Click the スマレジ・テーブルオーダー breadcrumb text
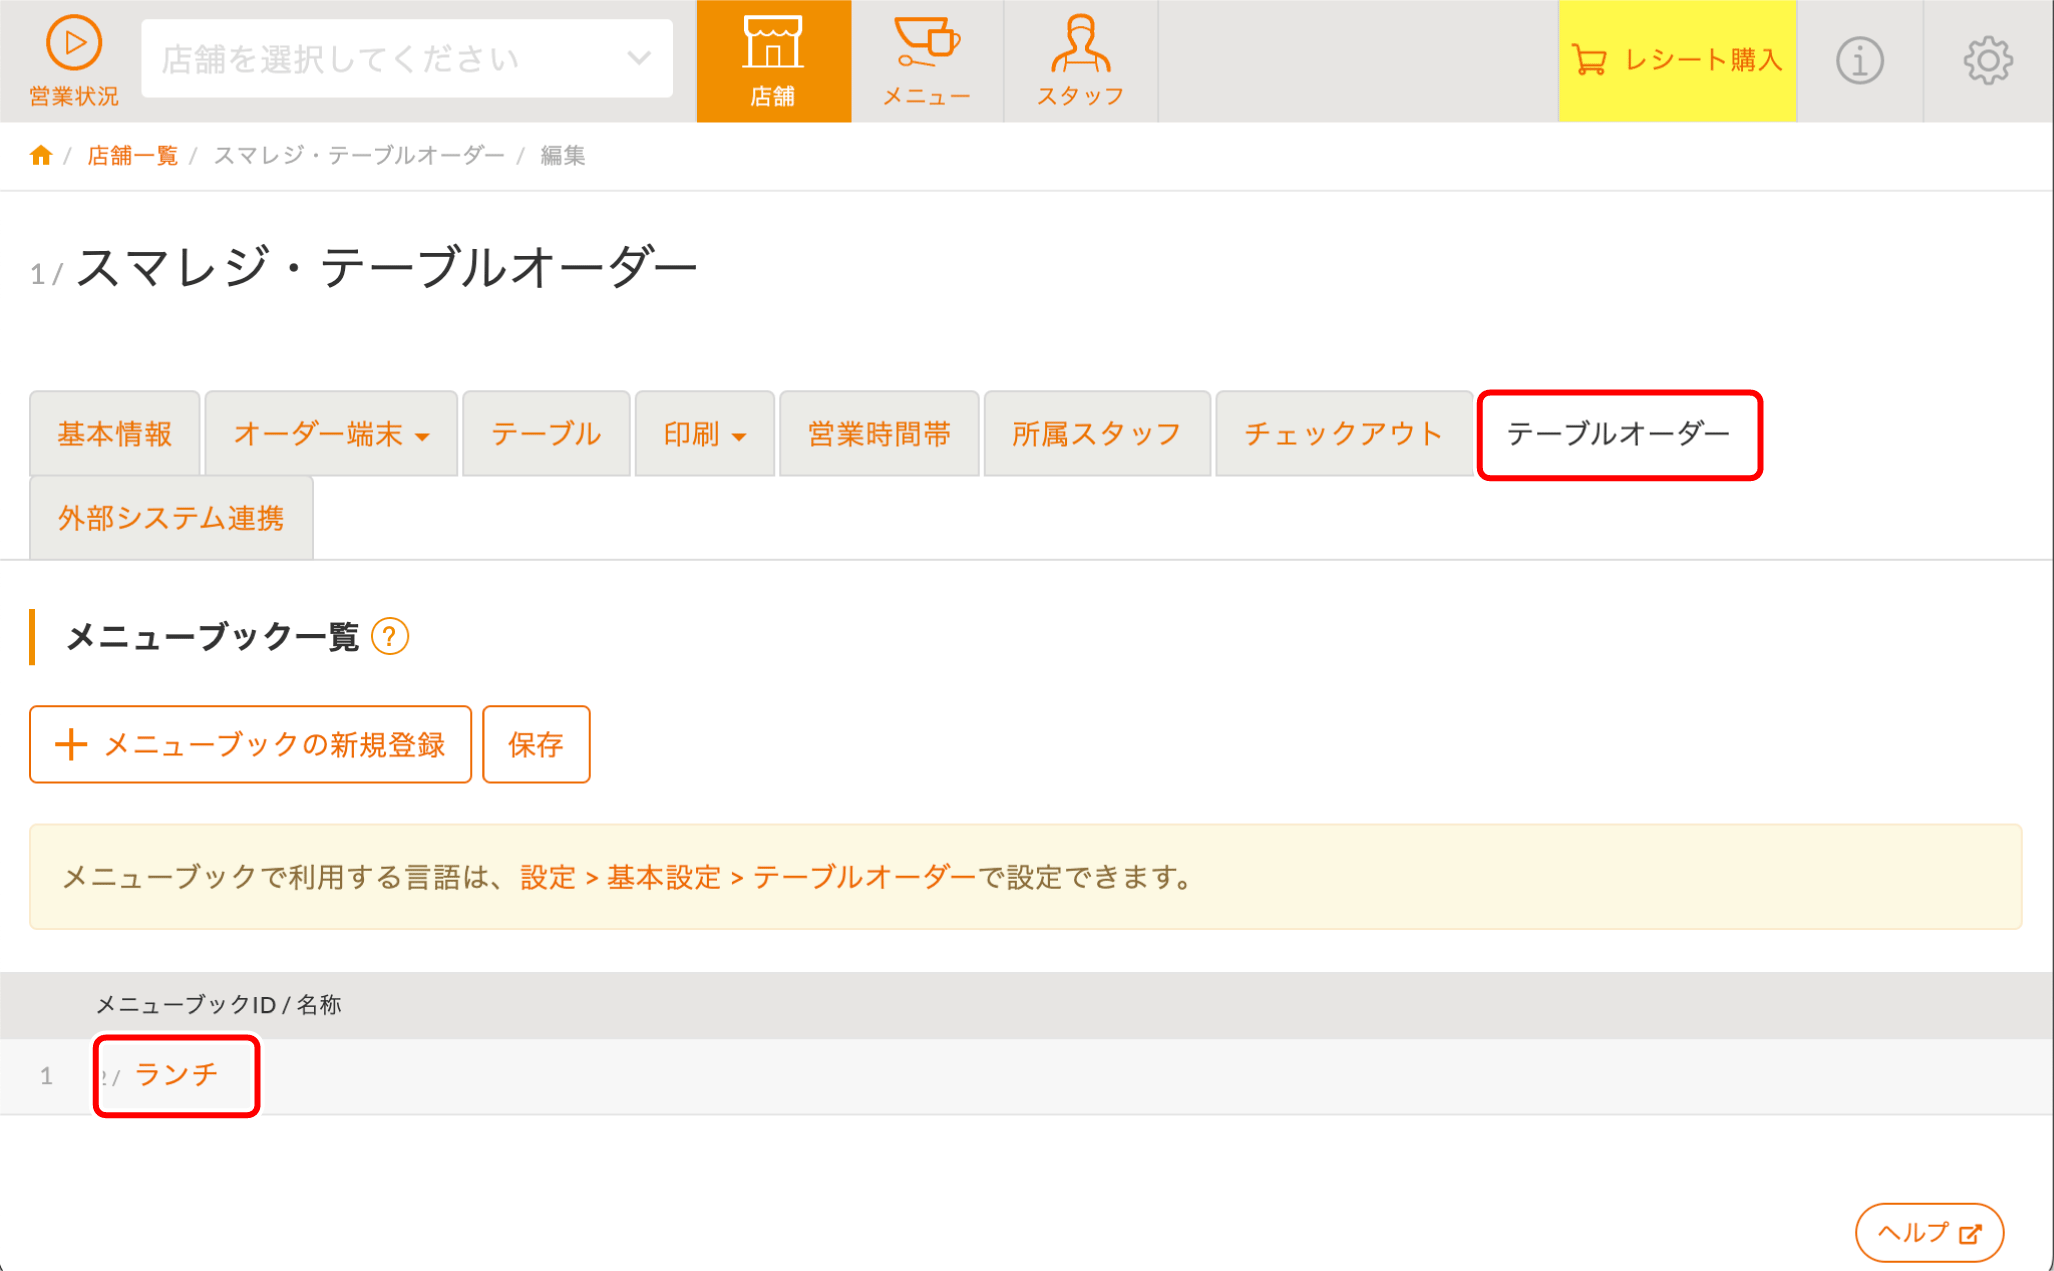Screen dimensions: 2054x1271 click(359, 156)
